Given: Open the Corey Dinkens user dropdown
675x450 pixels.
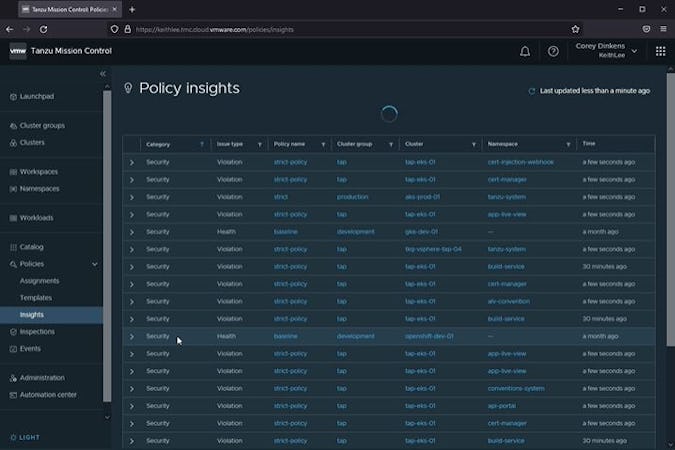Looking at the screenshot, I should pyautogui.click(x=606, y=51).
